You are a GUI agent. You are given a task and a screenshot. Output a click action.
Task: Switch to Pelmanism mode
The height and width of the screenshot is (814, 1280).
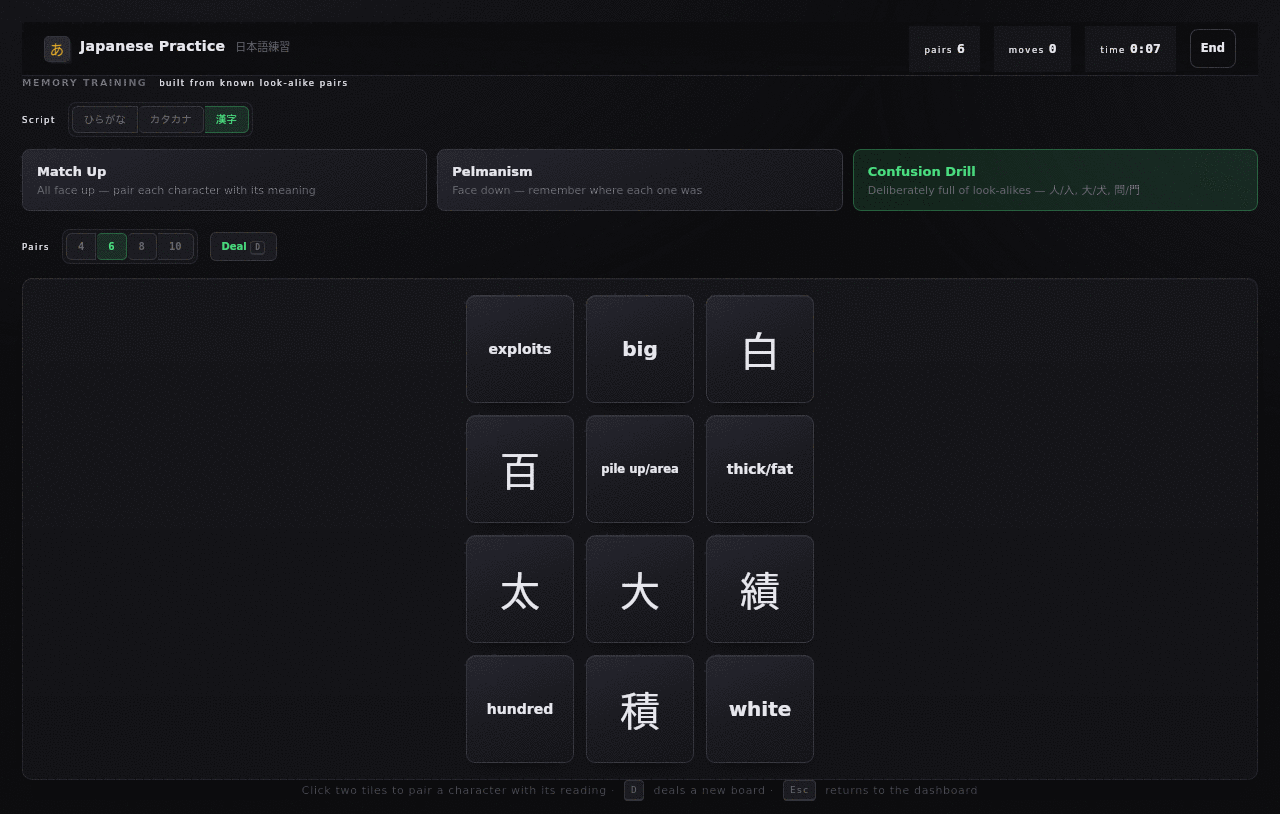click(640, 180)
